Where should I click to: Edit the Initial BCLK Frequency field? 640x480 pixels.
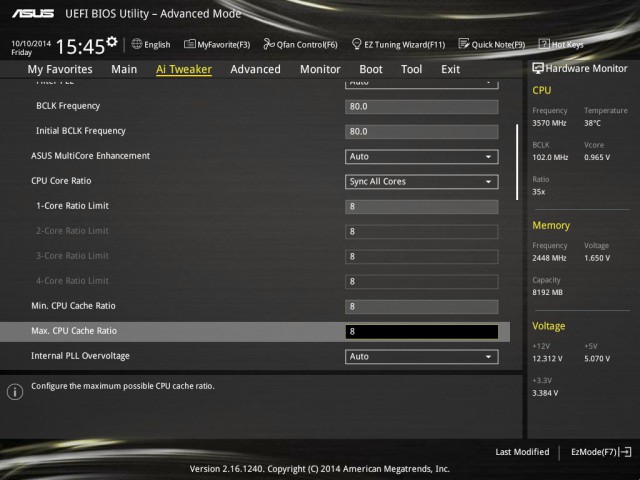click(422, 132)
